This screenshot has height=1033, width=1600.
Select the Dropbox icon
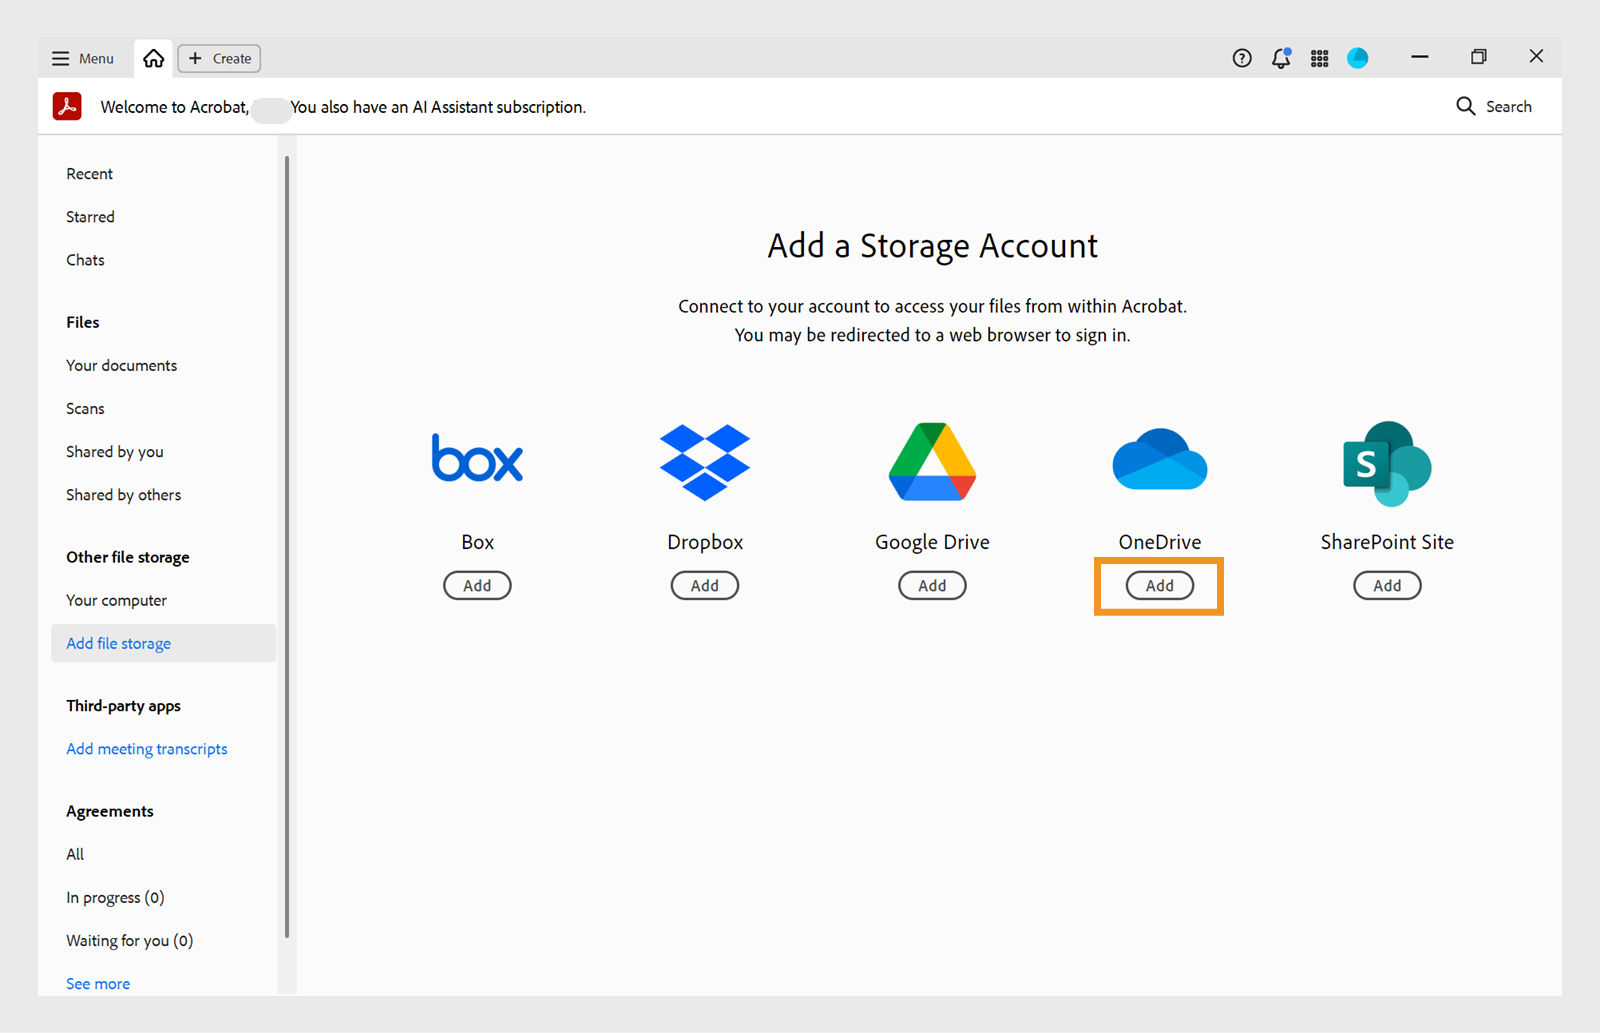[x=704, y=461]
